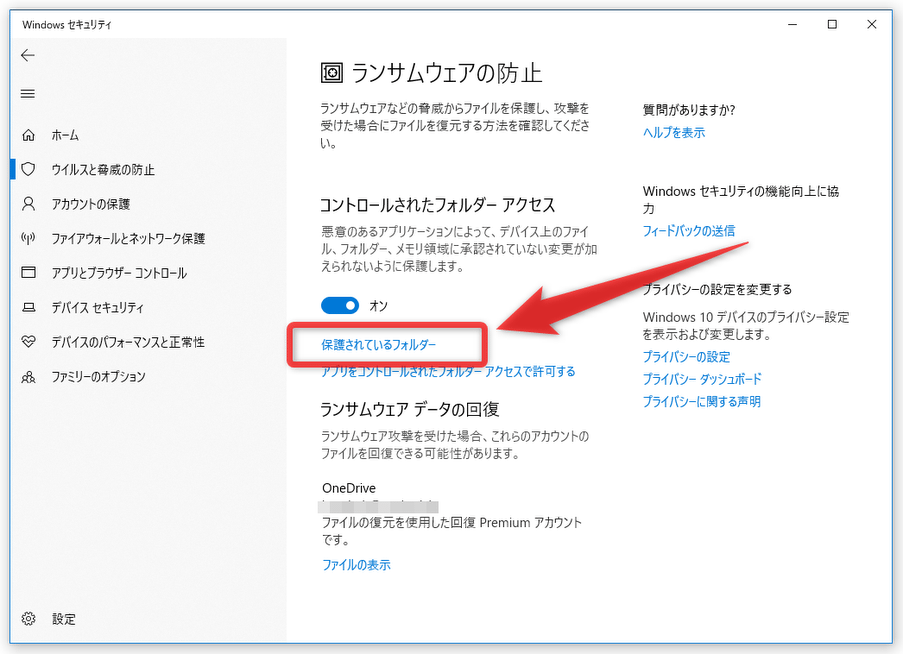Select アプリとブラウザー コントロール menu item
Screen dimensions: 903x654
pyautogui.click(x=119, y=273)
